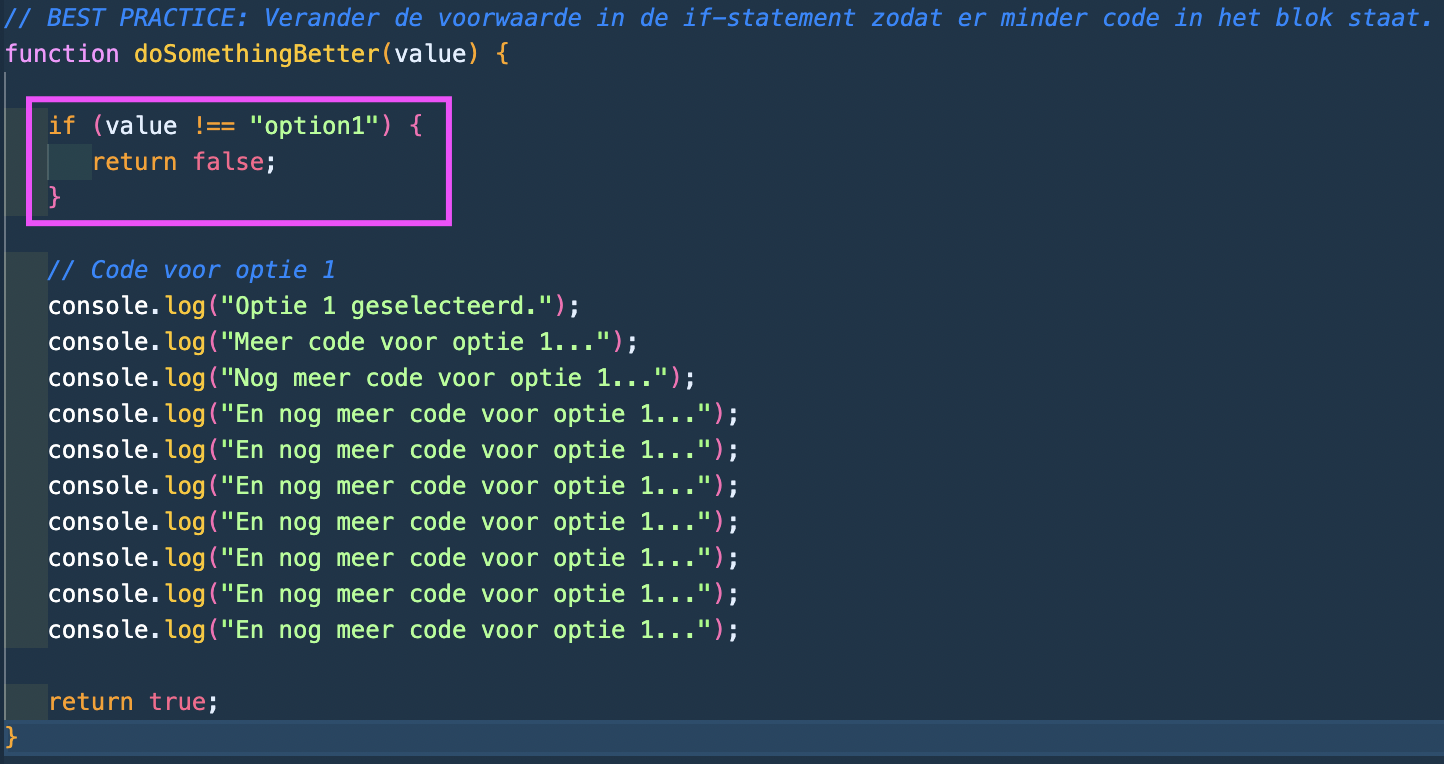Click the "Optie 1 geselecteerd." string
Viewport: 1444px width, 764px height.
click(393, 306)
